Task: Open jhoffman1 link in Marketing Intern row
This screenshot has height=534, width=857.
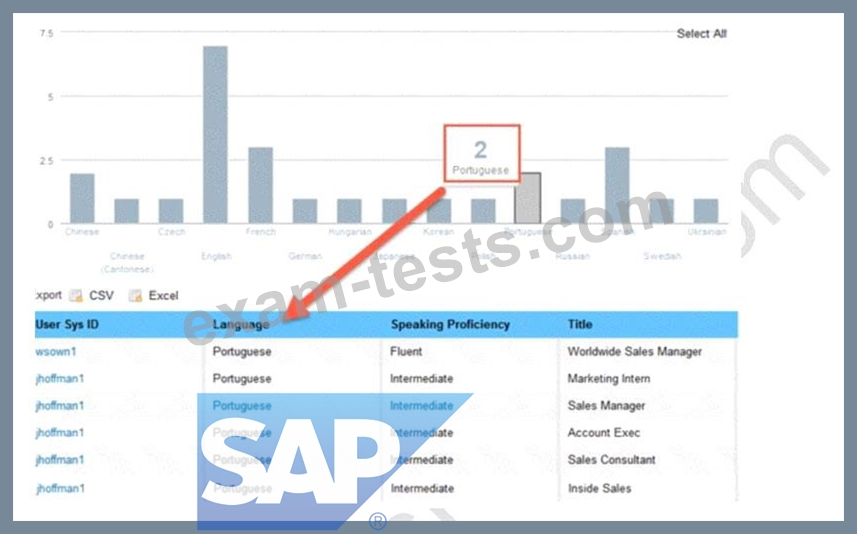Action: click(x=60, y=379)
